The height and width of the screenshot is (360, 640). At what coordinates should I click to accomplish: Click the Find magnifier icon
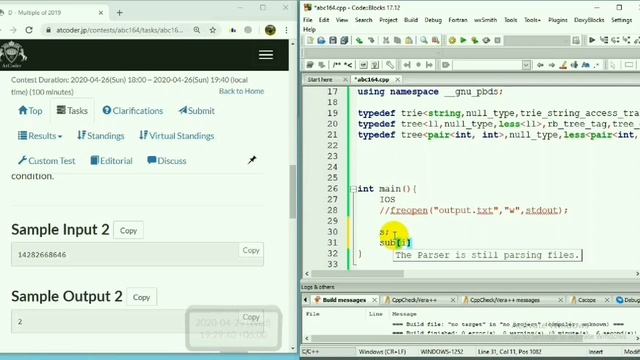[x=424, y=40]
